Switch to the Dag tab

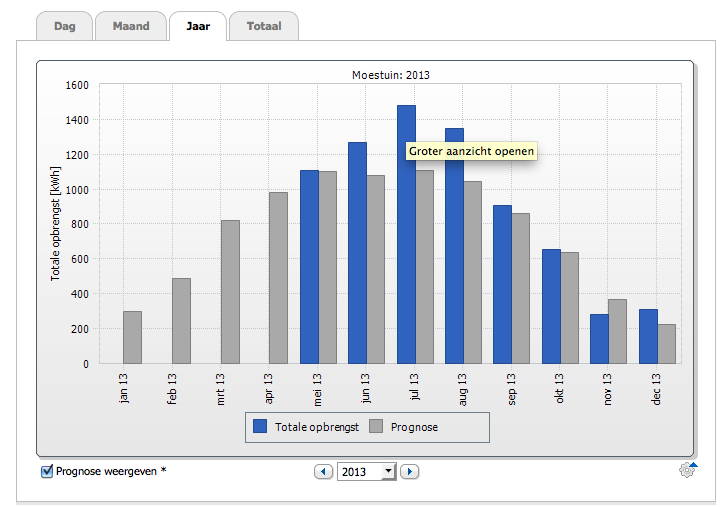click(x=64, y=26)
